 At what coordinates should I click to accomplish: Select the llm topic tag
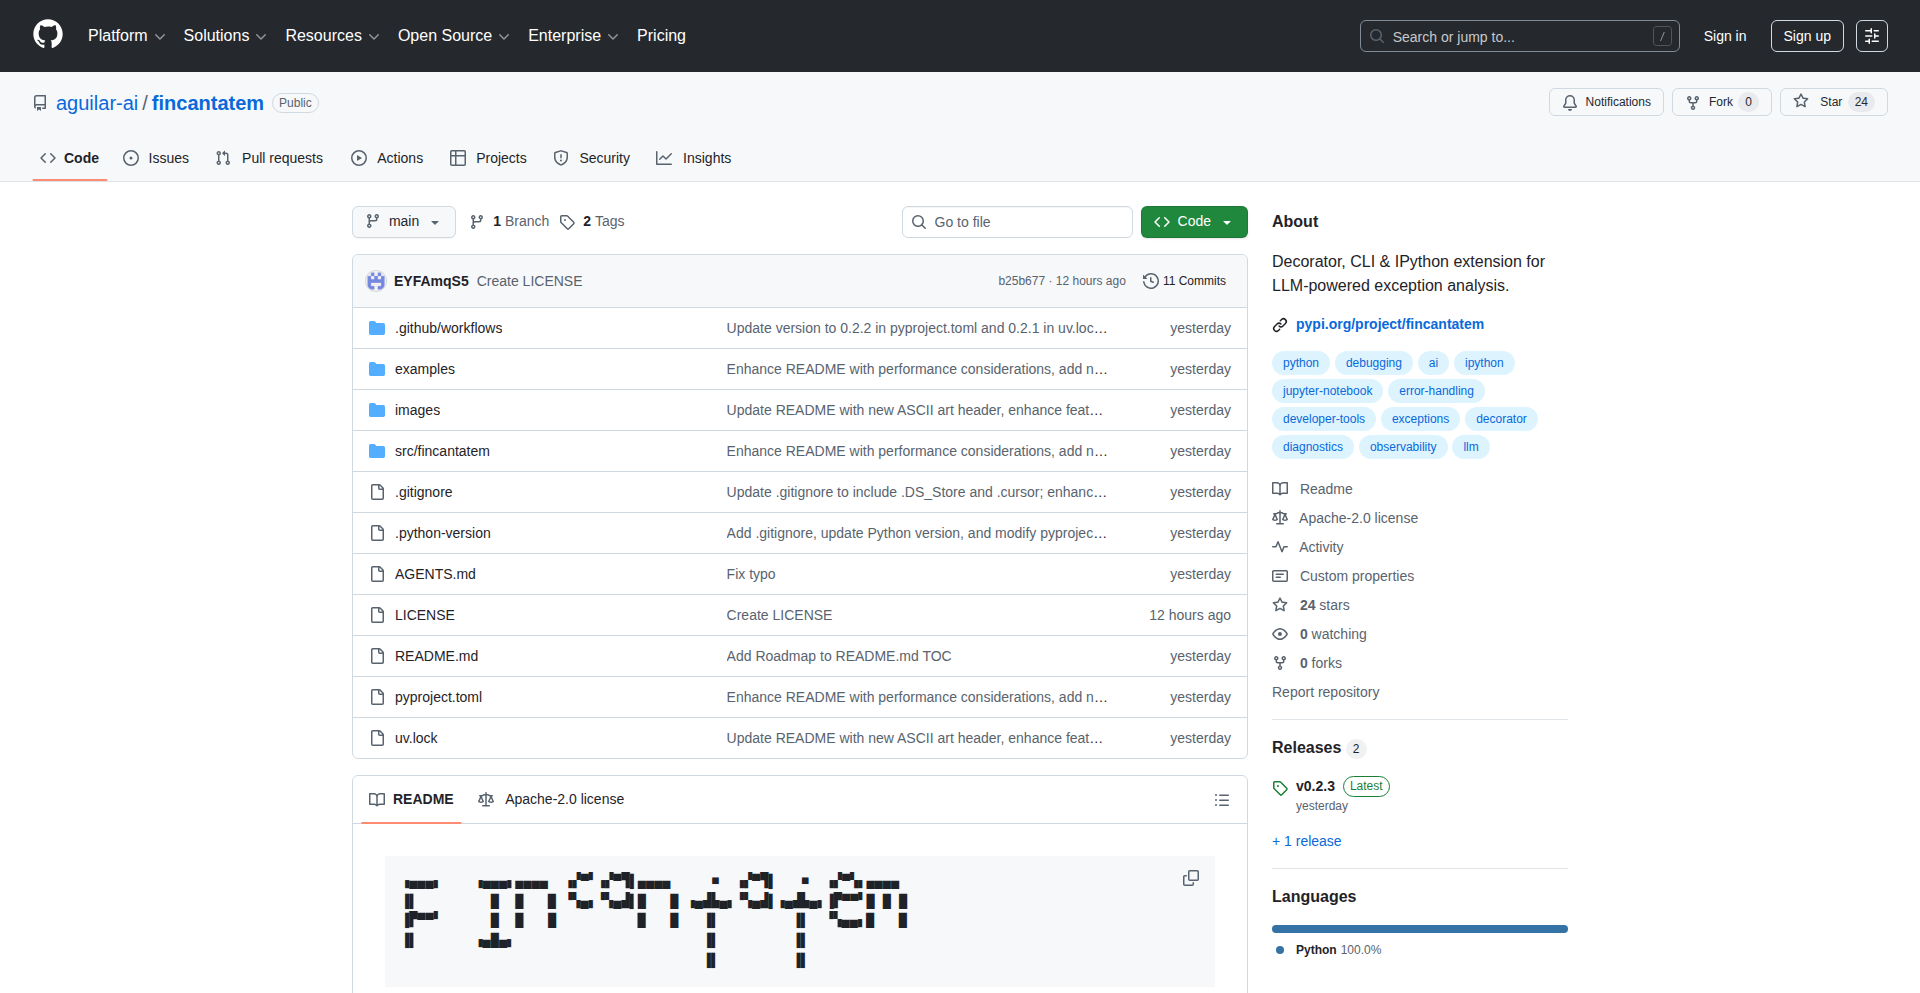pos(1471,447)
